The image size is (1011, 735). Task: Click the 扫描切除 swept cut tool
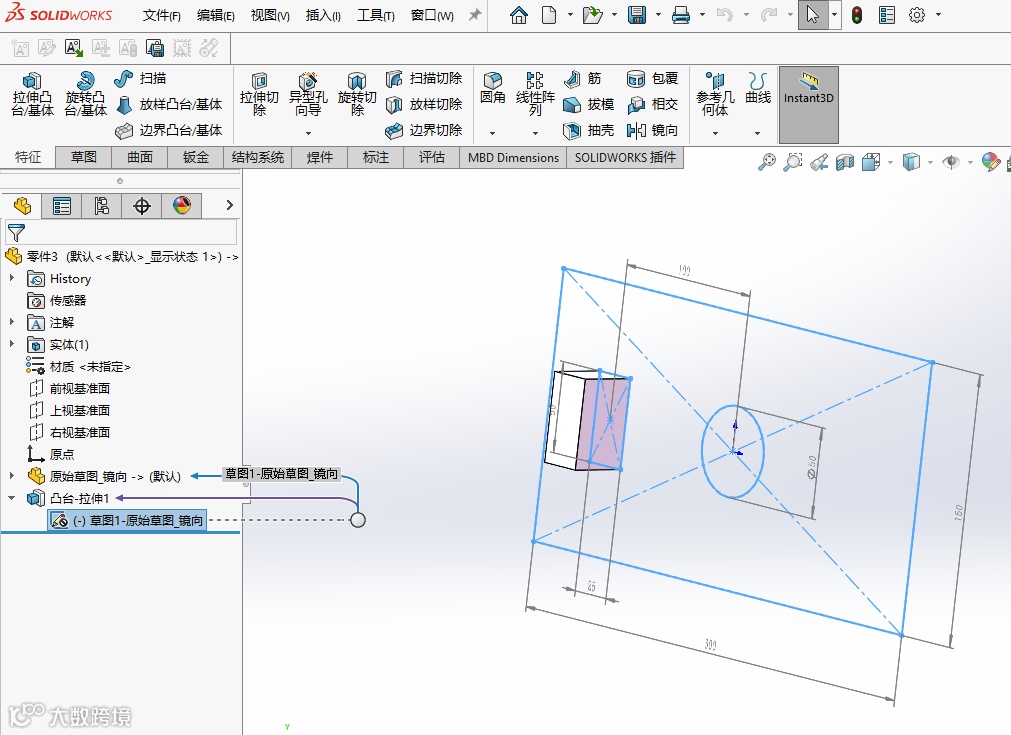click(x=424, y=79)
